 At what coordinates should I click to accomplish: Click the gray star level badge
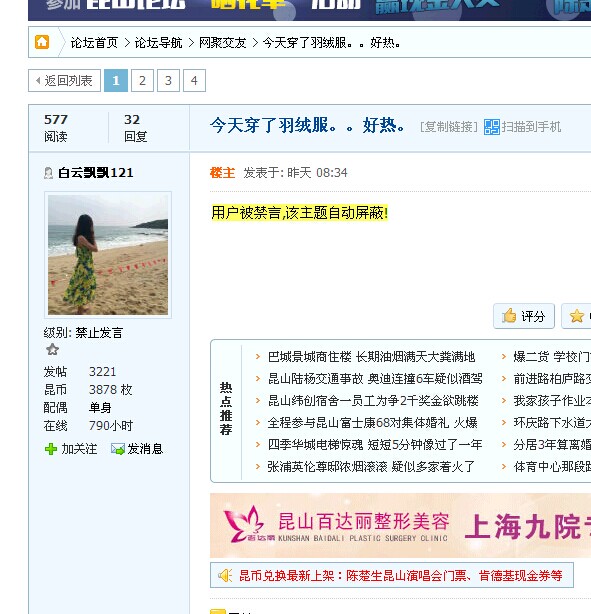[x=52, y=349]
